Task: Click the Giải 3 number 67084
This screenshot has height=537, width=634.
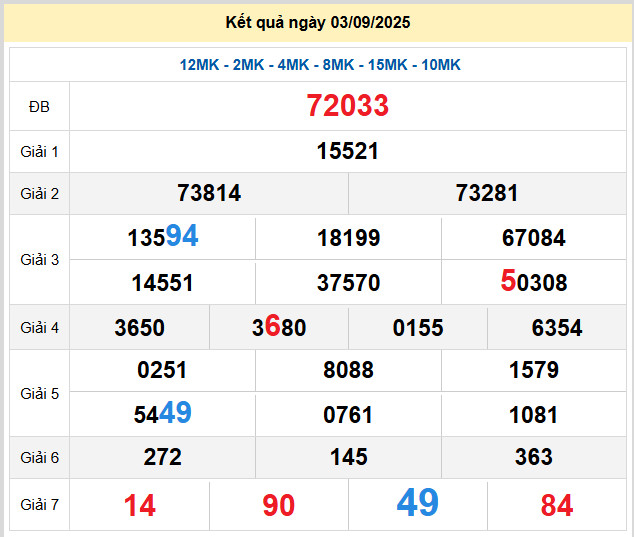Action: [534, 238]
